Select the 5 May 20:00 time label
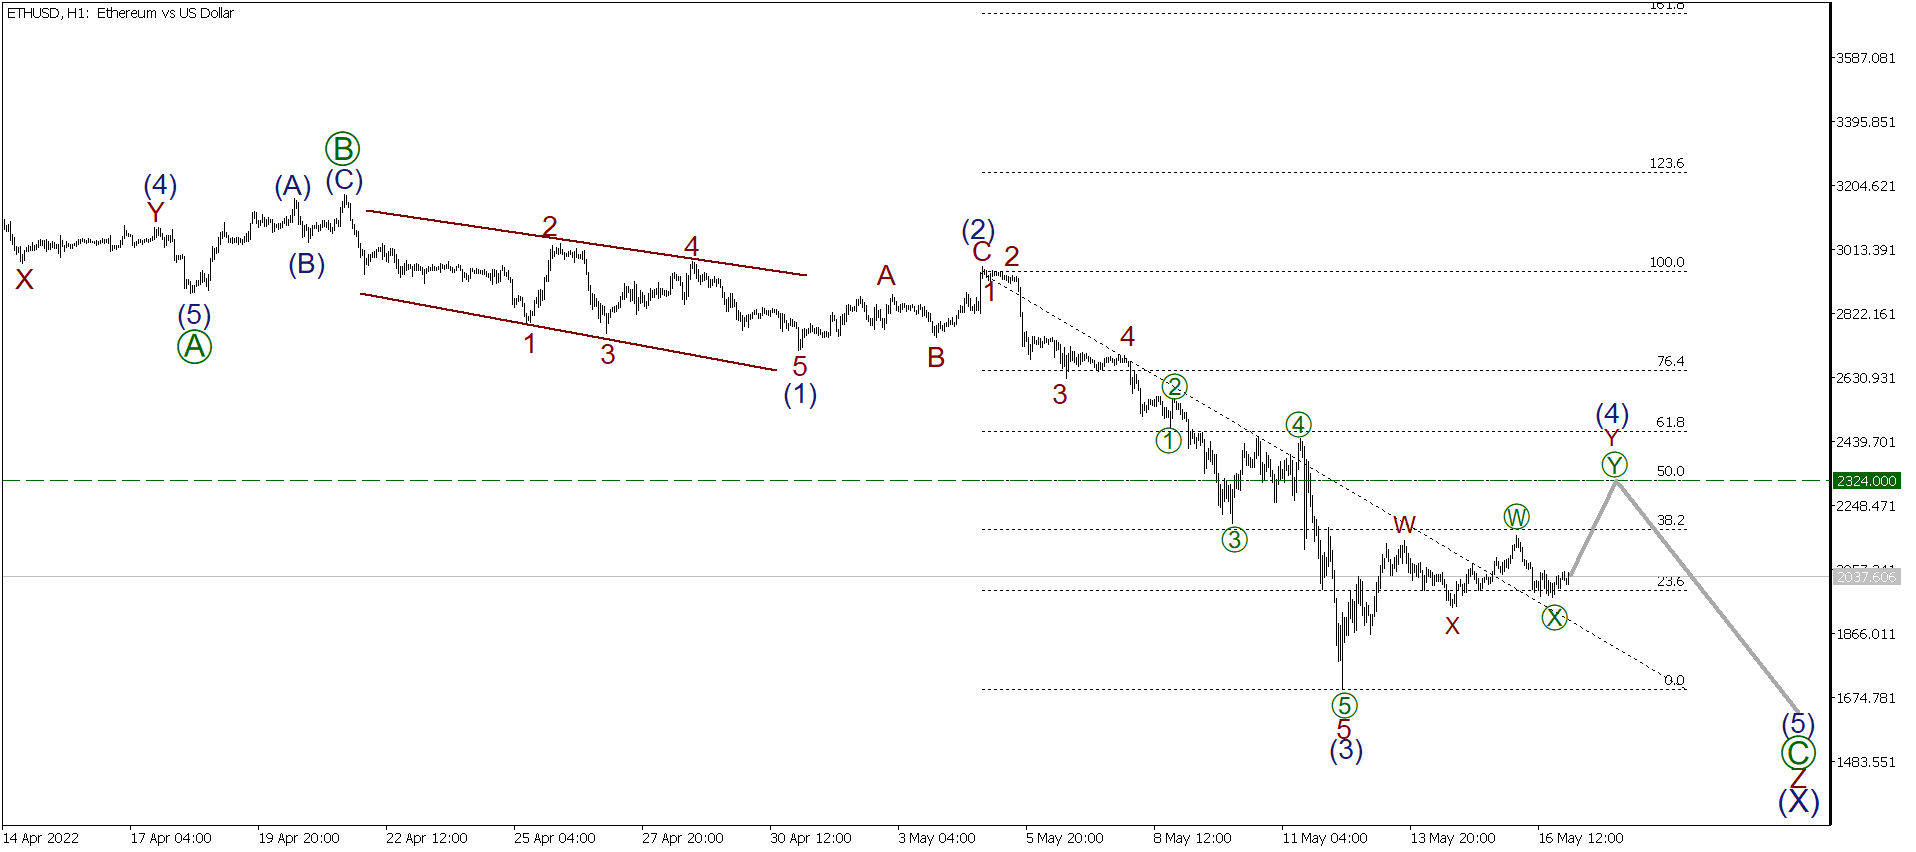Screen dimensions: 1916x852 point(1065,838)
